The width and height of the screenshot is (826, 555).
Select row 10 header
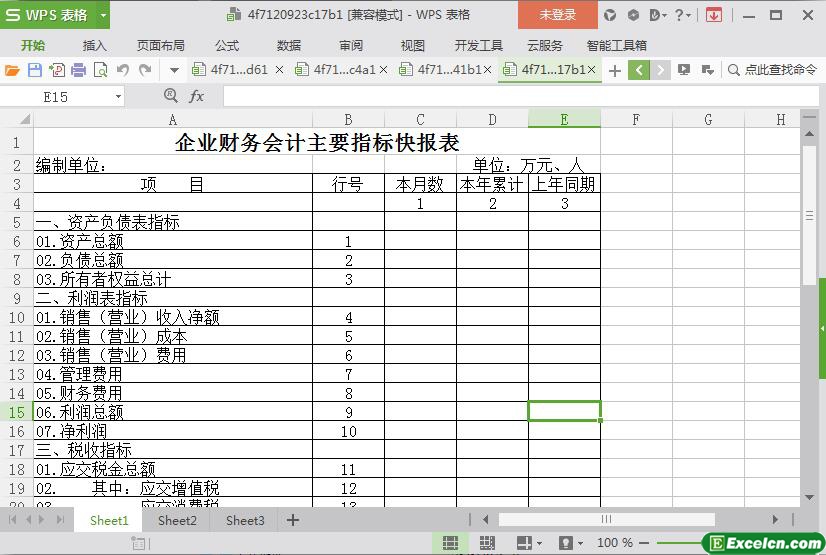(16, 318)
